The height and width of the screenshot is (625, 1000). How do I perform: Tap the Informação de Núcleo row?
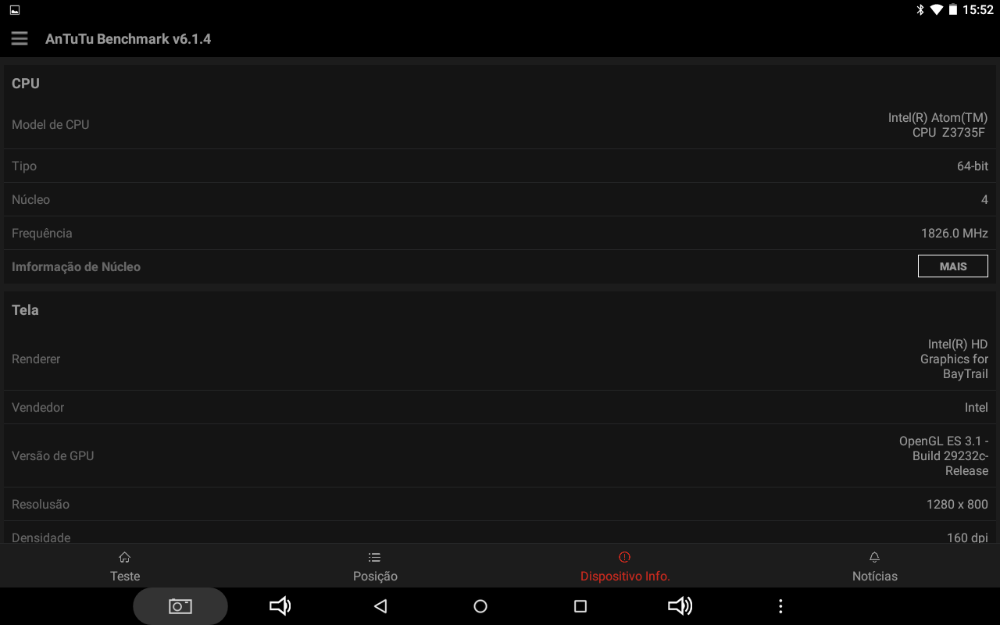click(x=500, y=267)
